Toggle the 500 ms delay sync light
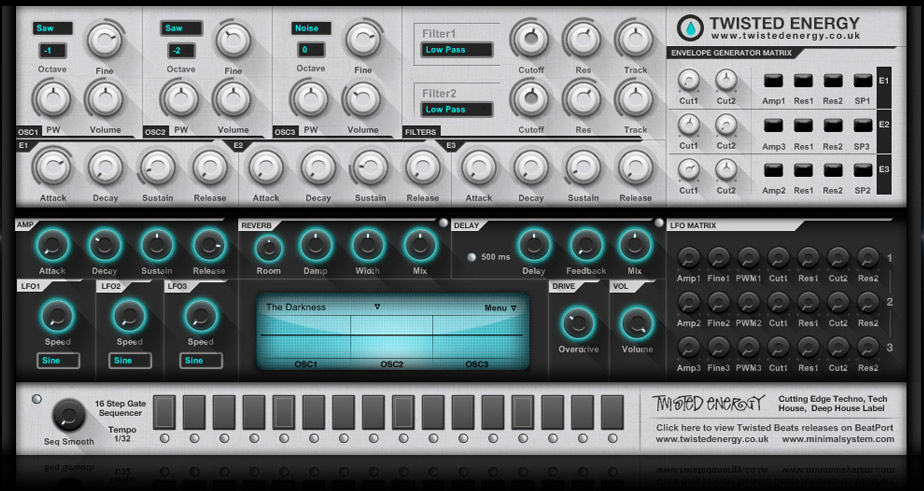The width and height of the screenshot is (924, 491). (x=471, y=257)
